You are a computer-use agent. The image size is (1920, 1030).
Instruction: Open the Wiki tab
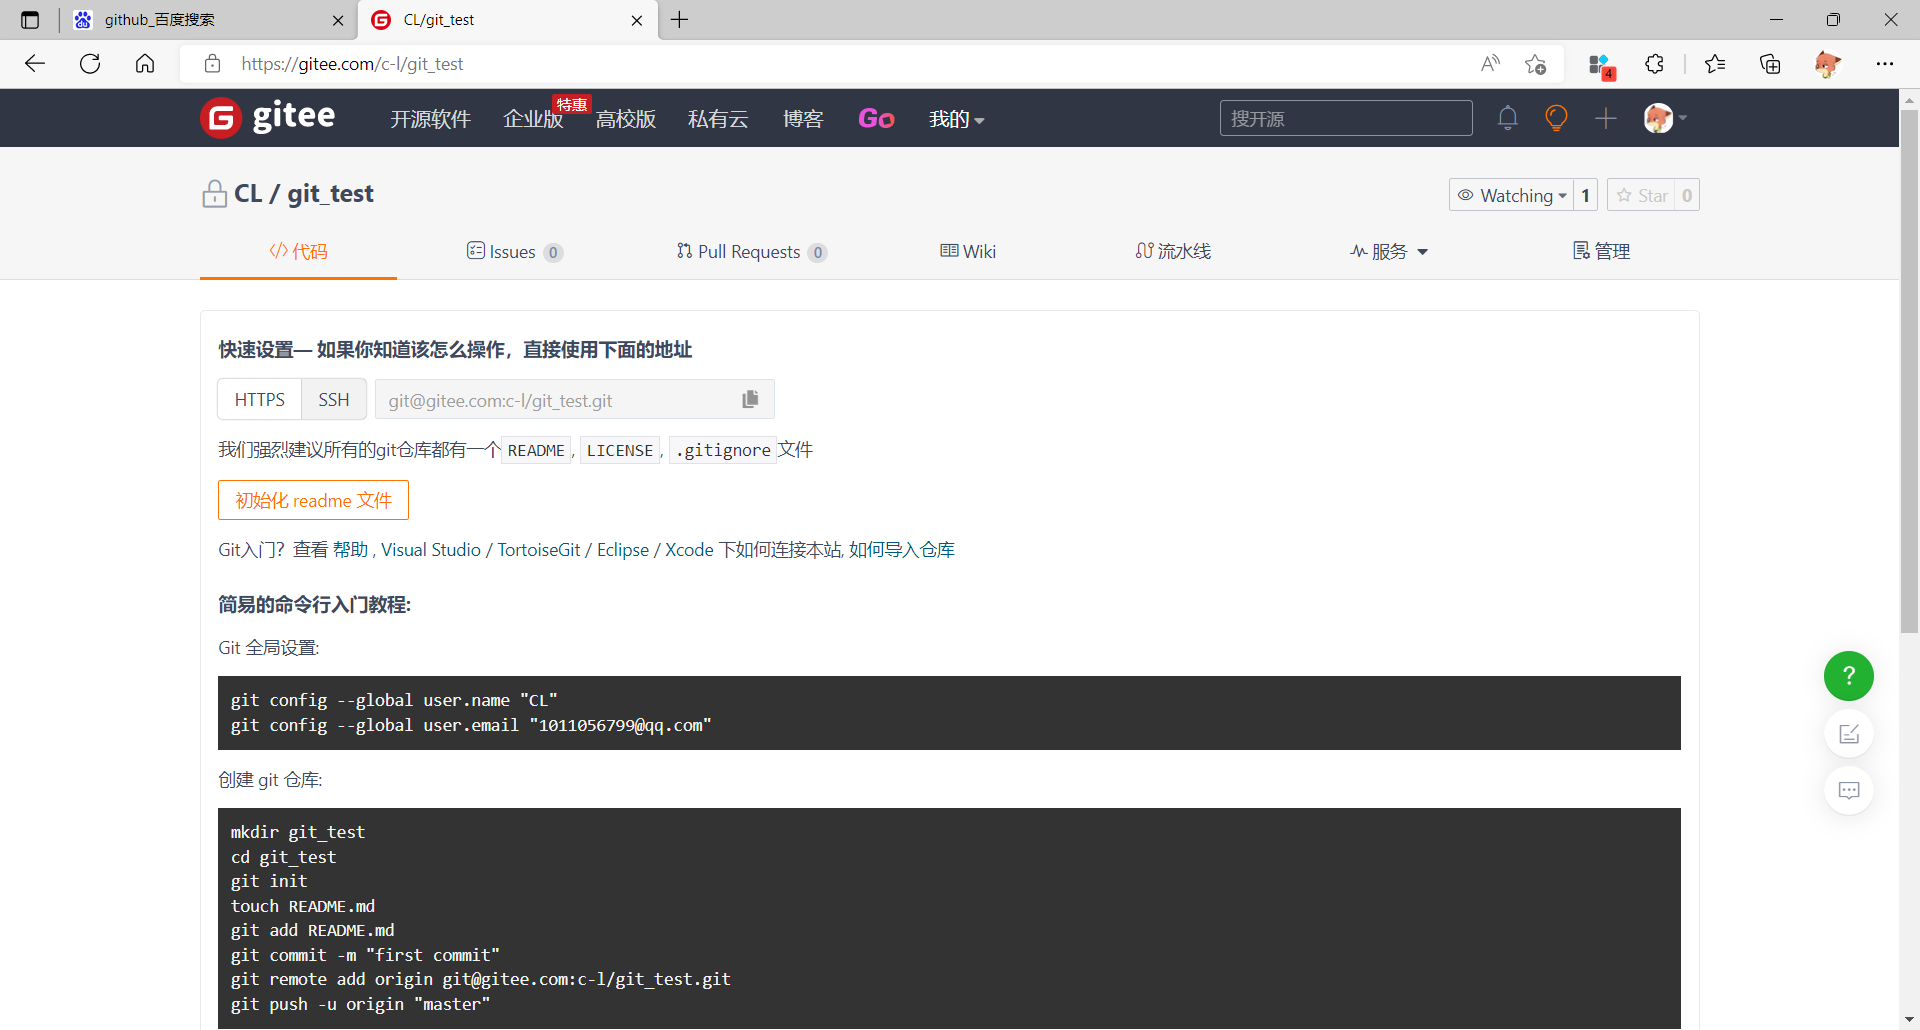[x=968, y=251]
